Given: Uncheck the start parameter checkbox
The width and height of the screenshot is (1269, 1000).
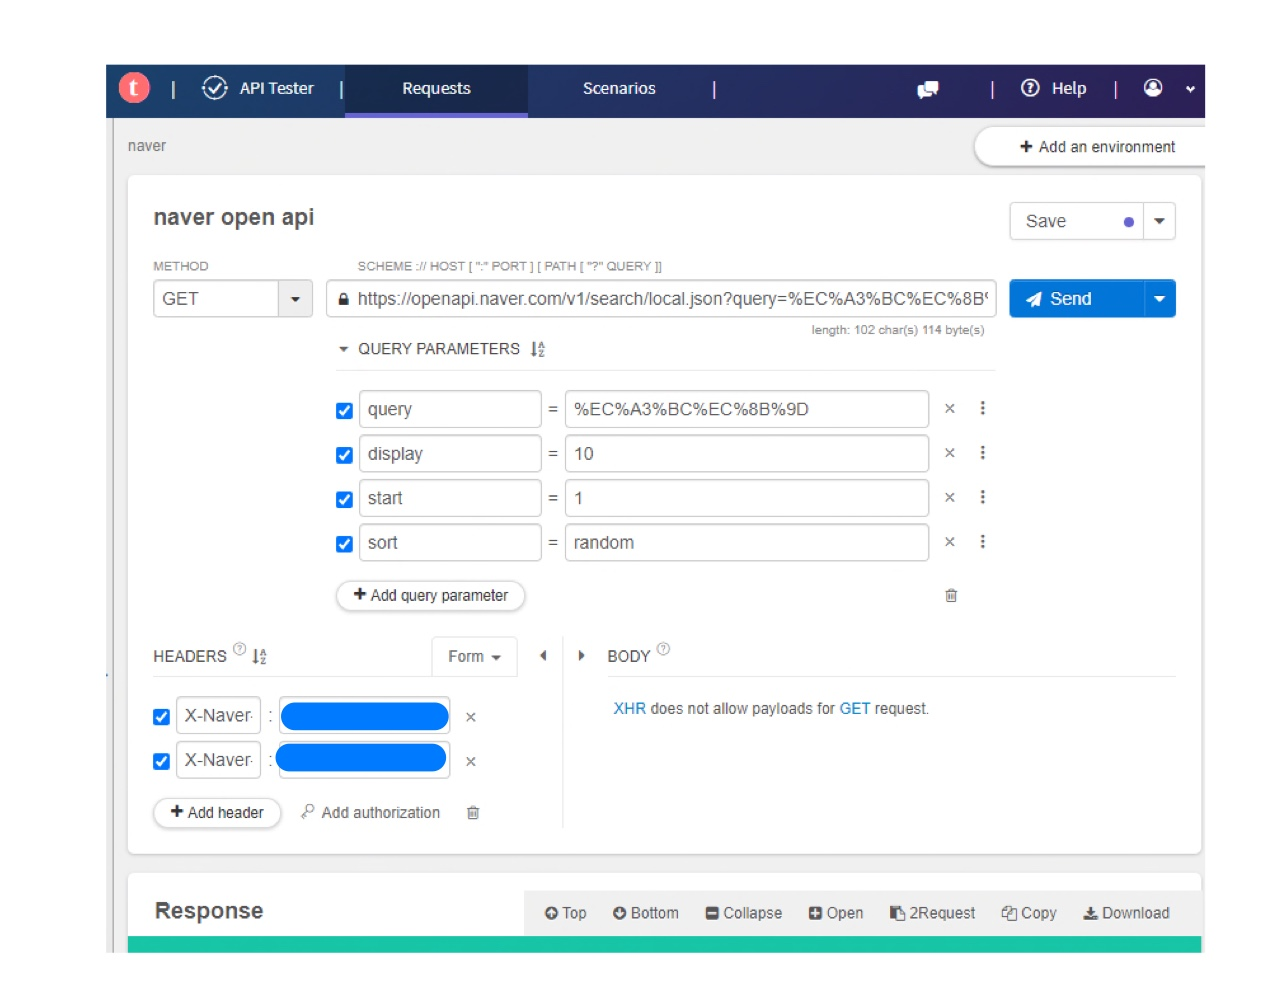Looking at the screenshot, I should pos(344,499).
